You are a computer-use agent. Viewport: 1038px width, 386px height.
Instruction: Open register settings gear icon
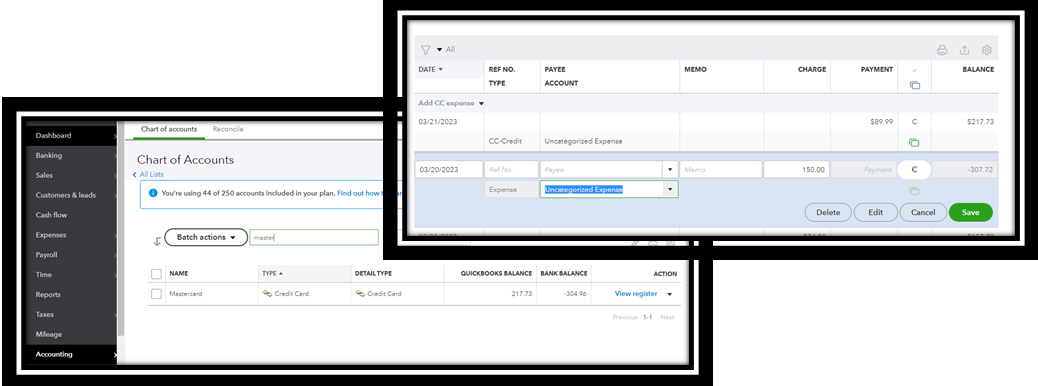(x=986, y=50)
